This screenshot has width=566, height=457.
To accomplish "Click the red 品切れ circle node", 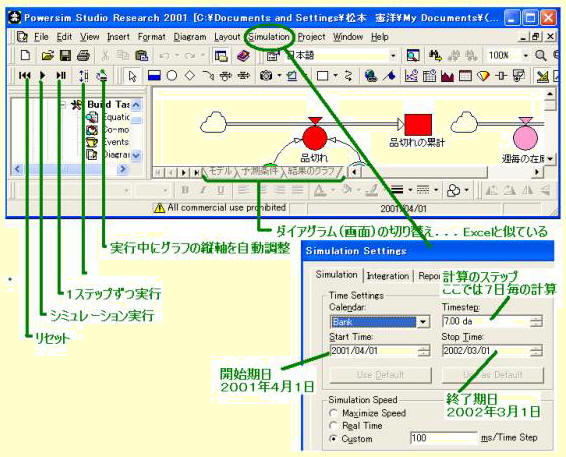I will point(315,138).
